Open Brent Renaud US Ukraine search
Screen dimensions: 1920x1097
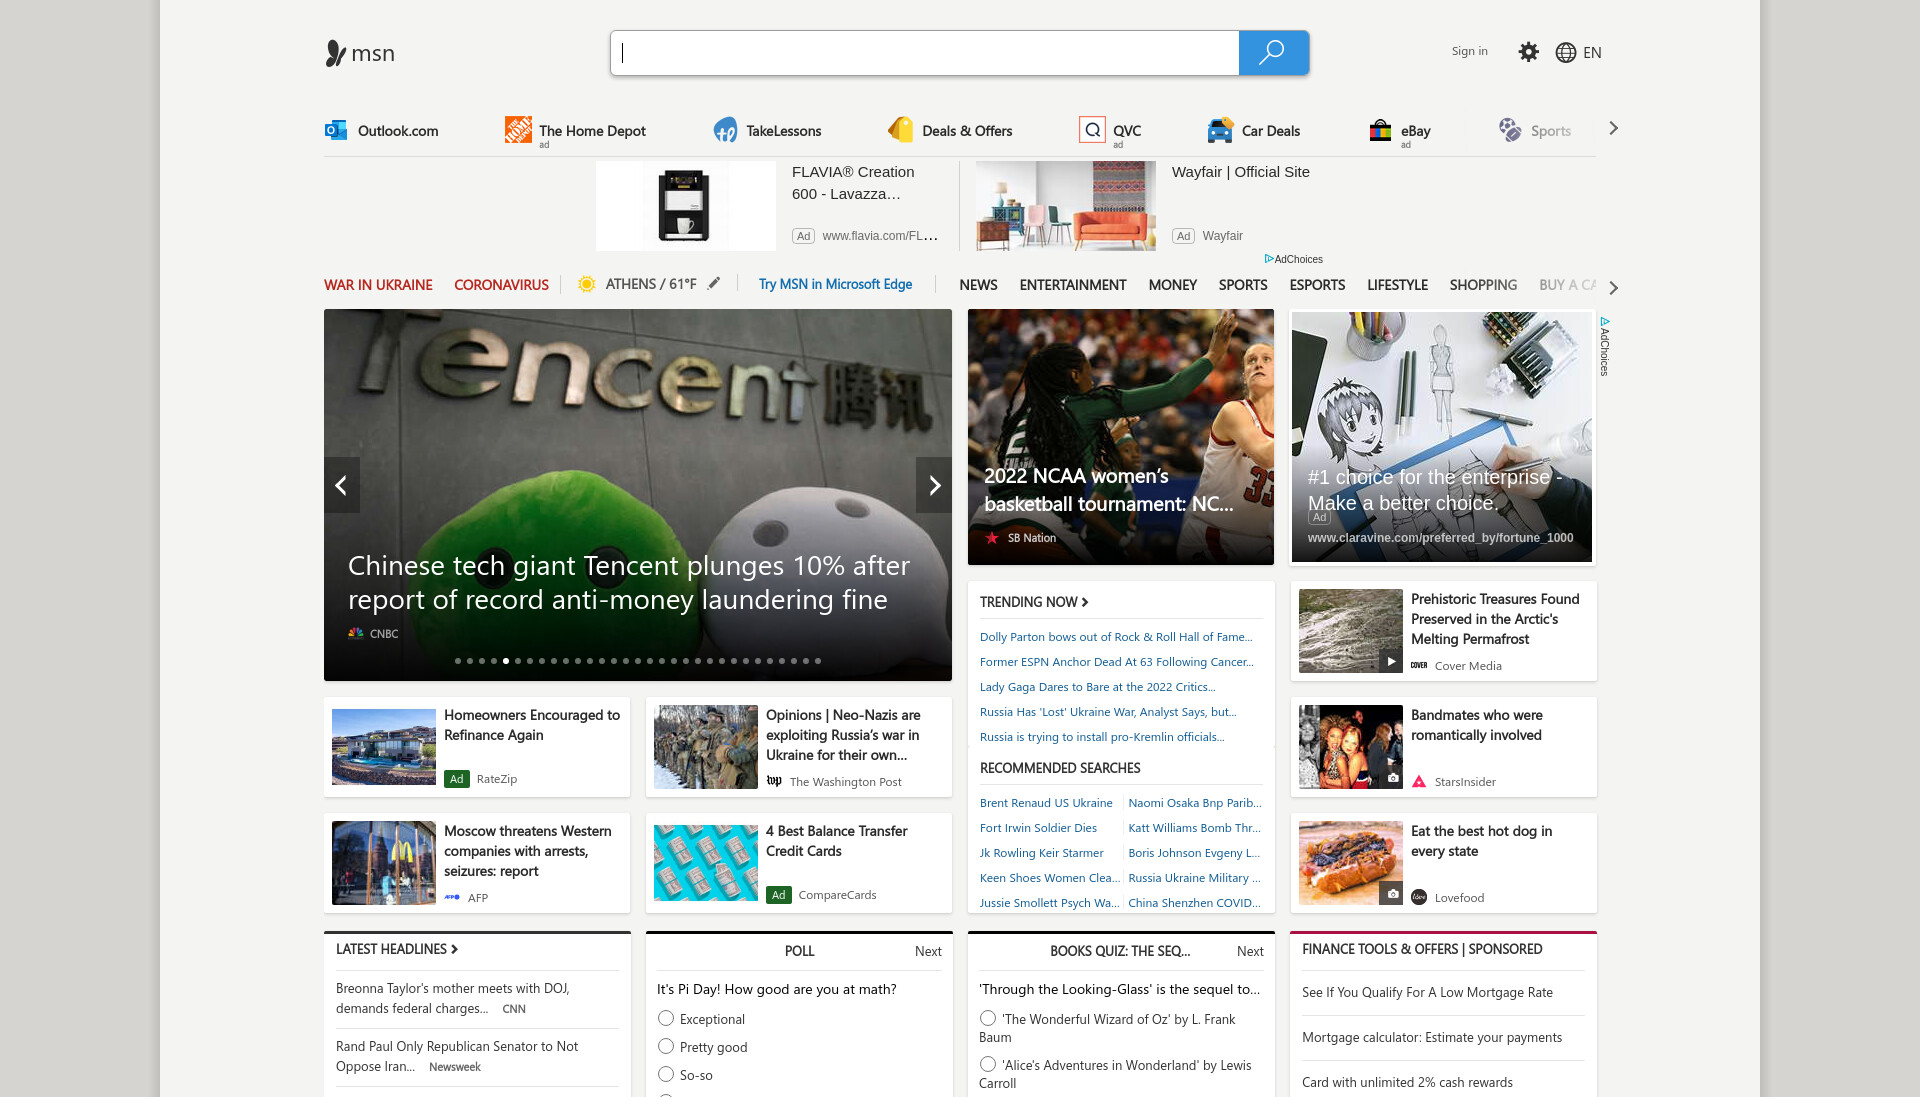coord(1046,803)
